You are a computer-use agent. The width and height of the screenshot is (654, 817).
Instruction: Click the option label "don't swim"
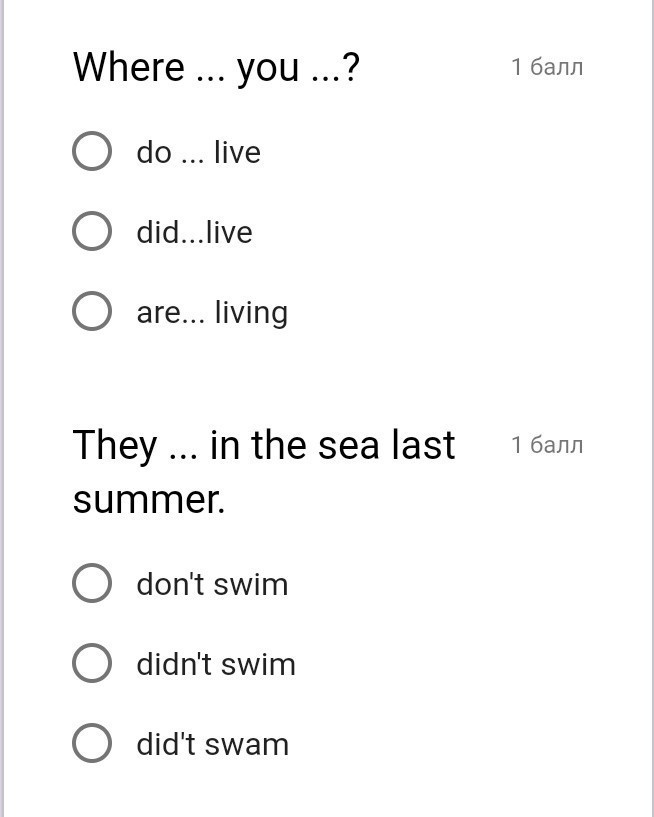pos(211,584)
